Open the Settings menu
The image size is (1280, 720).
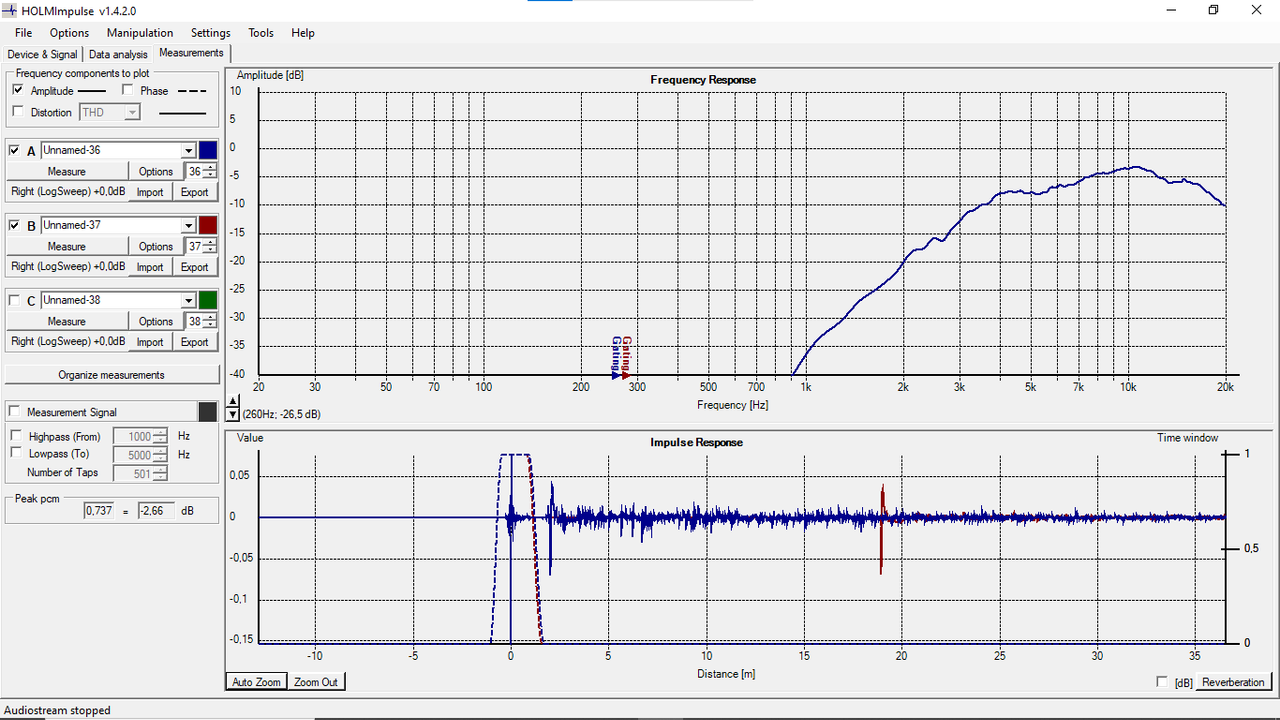[211, 33]
